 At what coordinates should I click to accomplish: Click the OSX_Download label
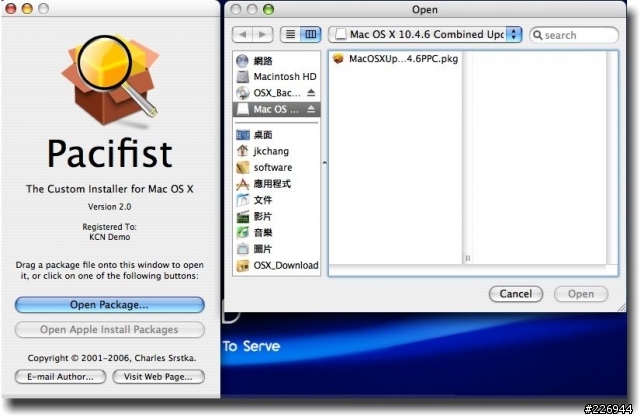[x=286, y=266]
